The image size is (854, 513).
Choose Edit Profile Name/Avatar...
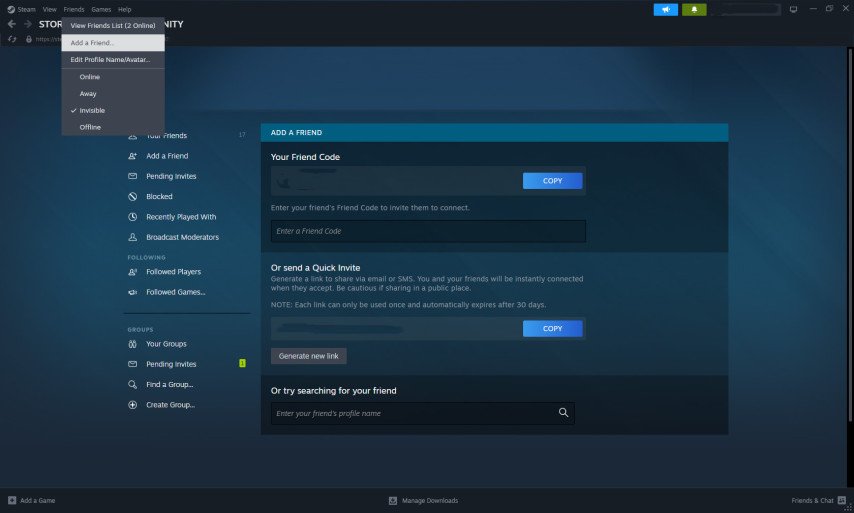pyautogui.click(x=113, y=59)
